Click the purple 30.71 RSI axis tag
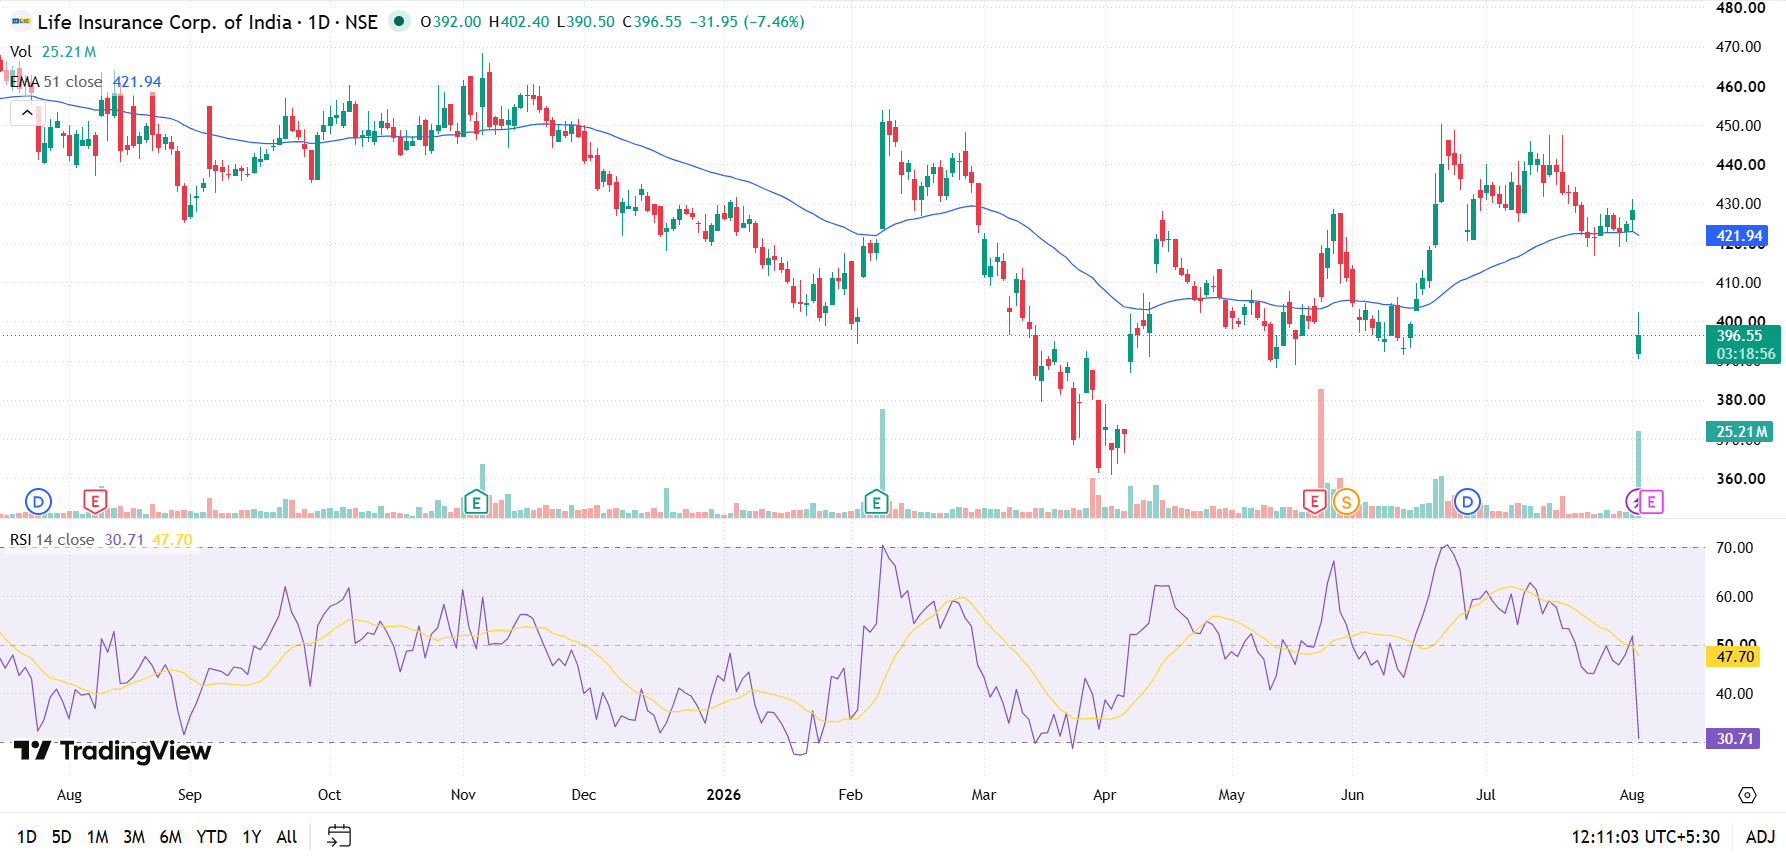 click(1735, 738)
